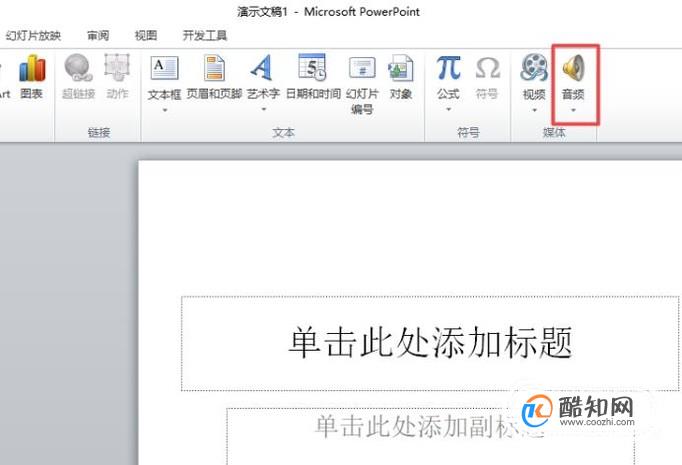Expand the Video (视频) dropdown arrow
Viewport: 682px width, 465px height.
[534, 110]
